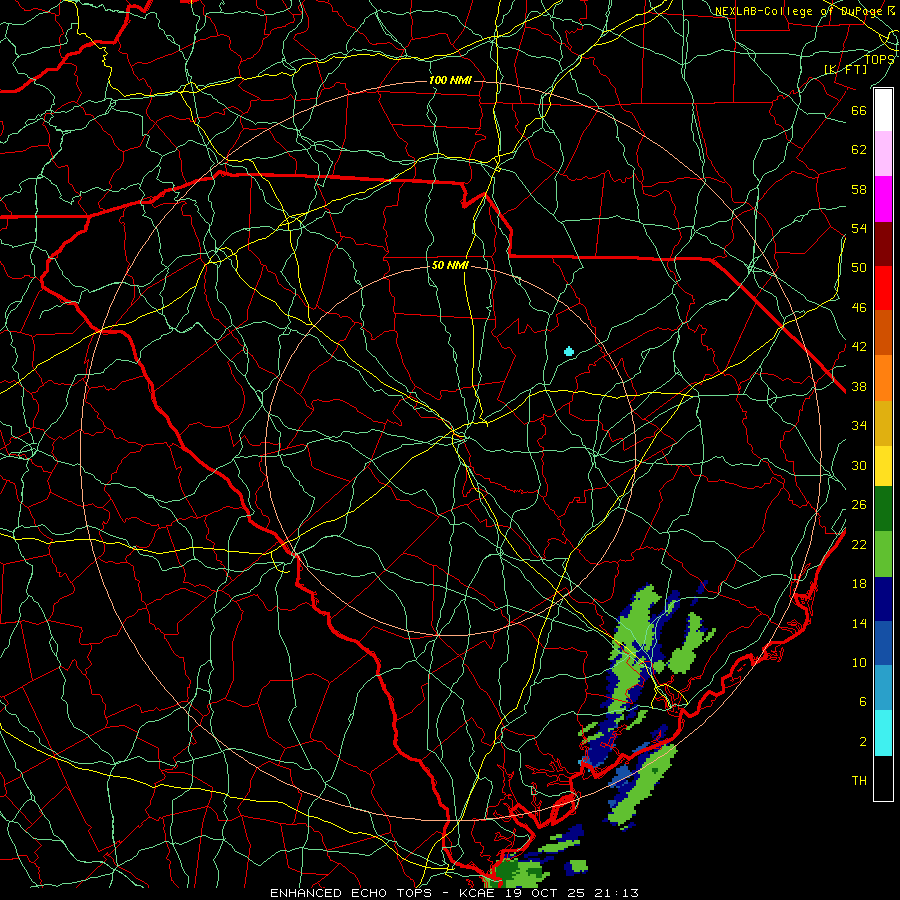Click the 18 legend value
This screenshot has height=900, width=900.
point(859,584)
